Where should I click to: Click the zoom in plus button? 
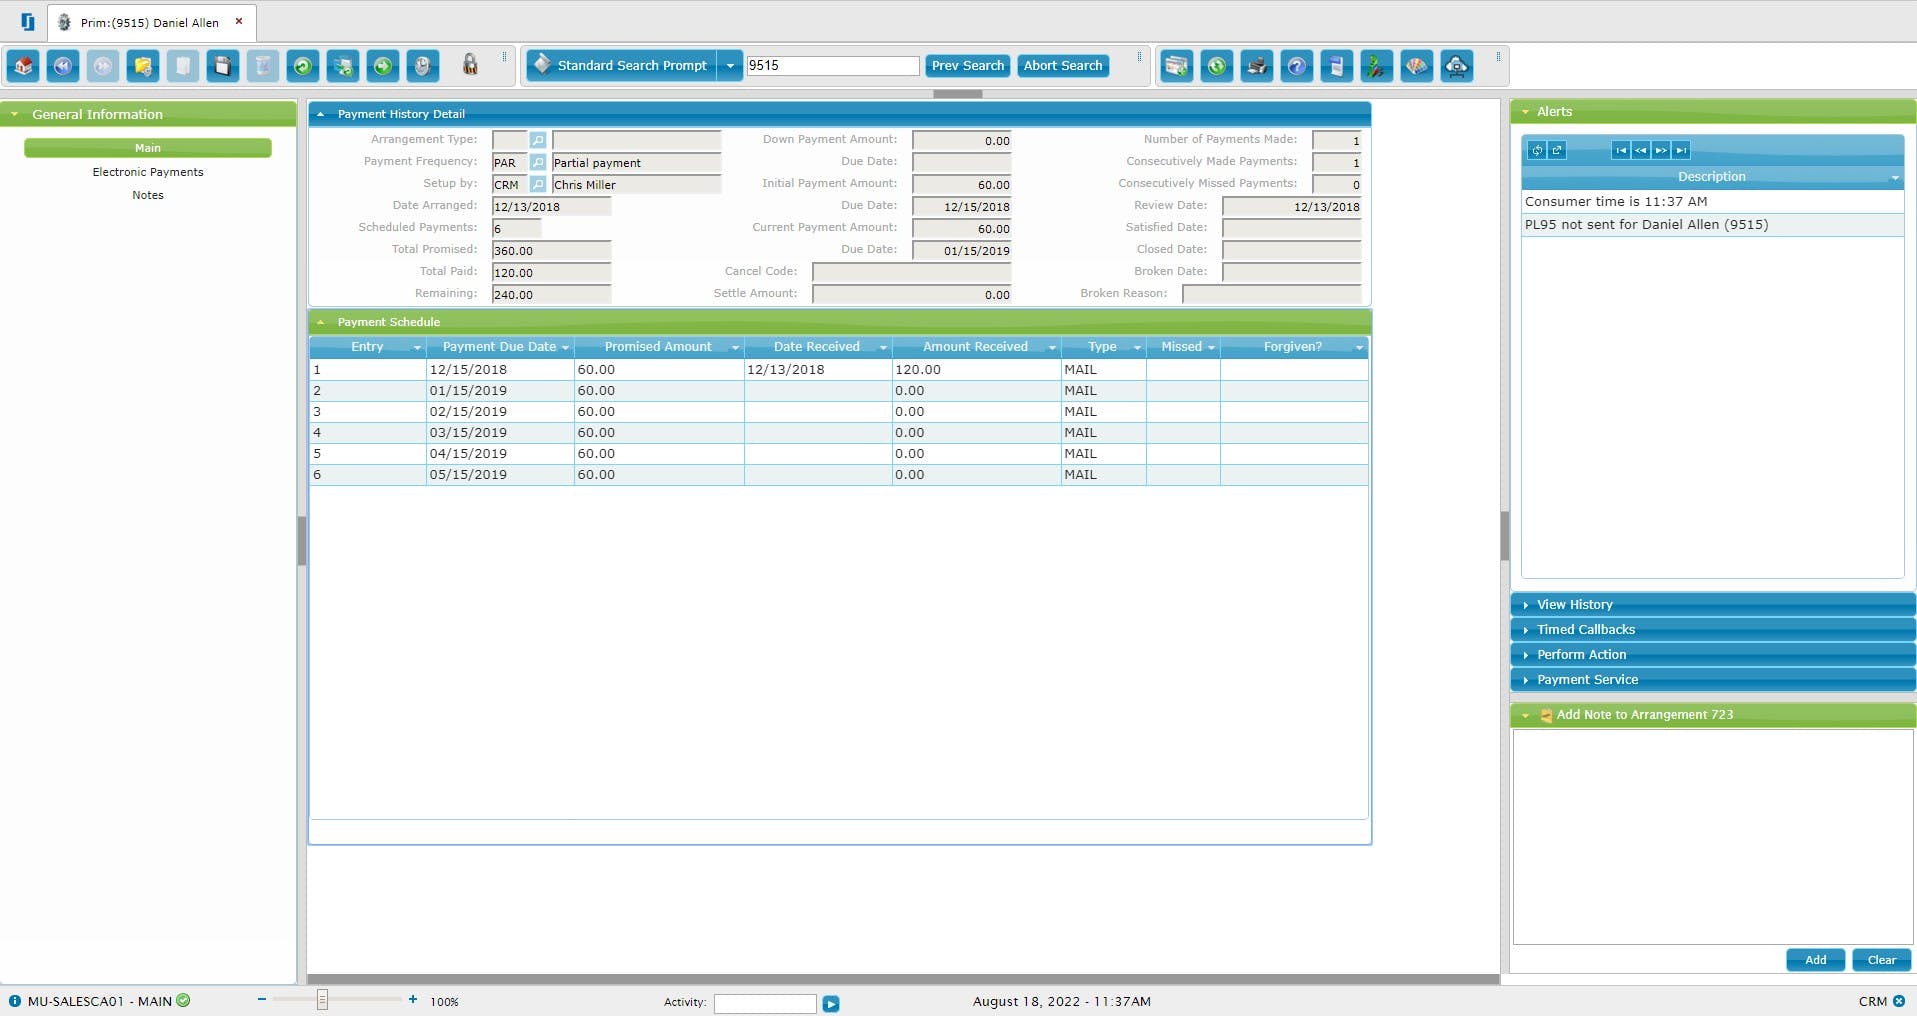413,1000
